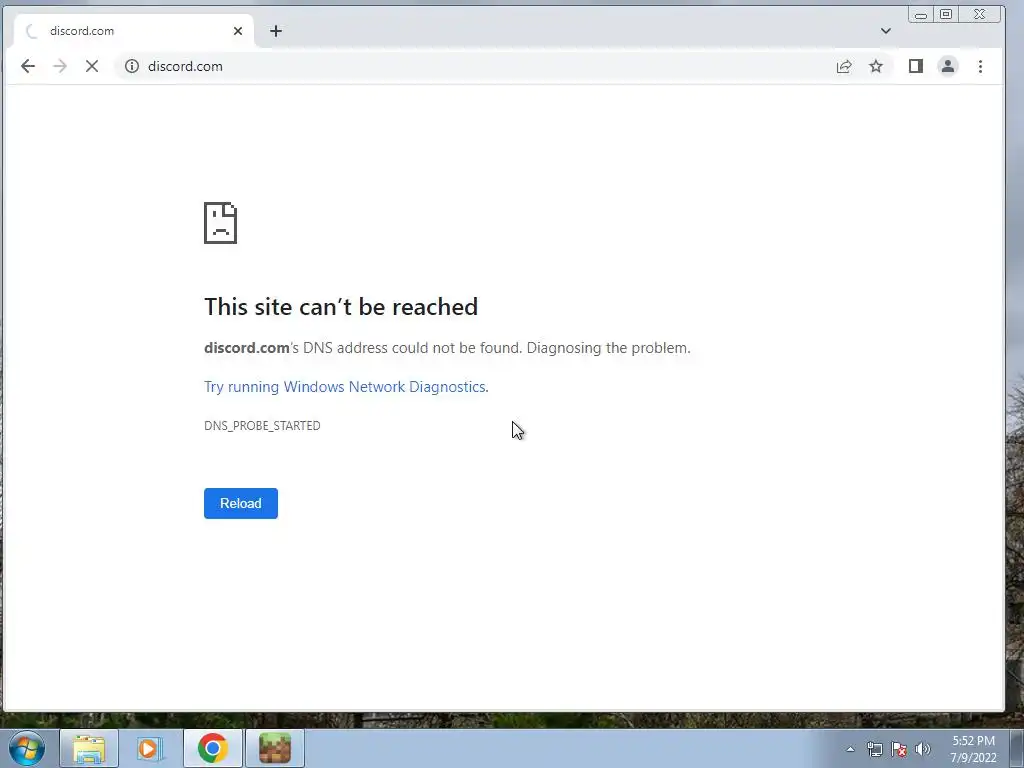1024x768 pixels.
Task: Open the volume speaker tray icon
Action: [x=923, y=749]
